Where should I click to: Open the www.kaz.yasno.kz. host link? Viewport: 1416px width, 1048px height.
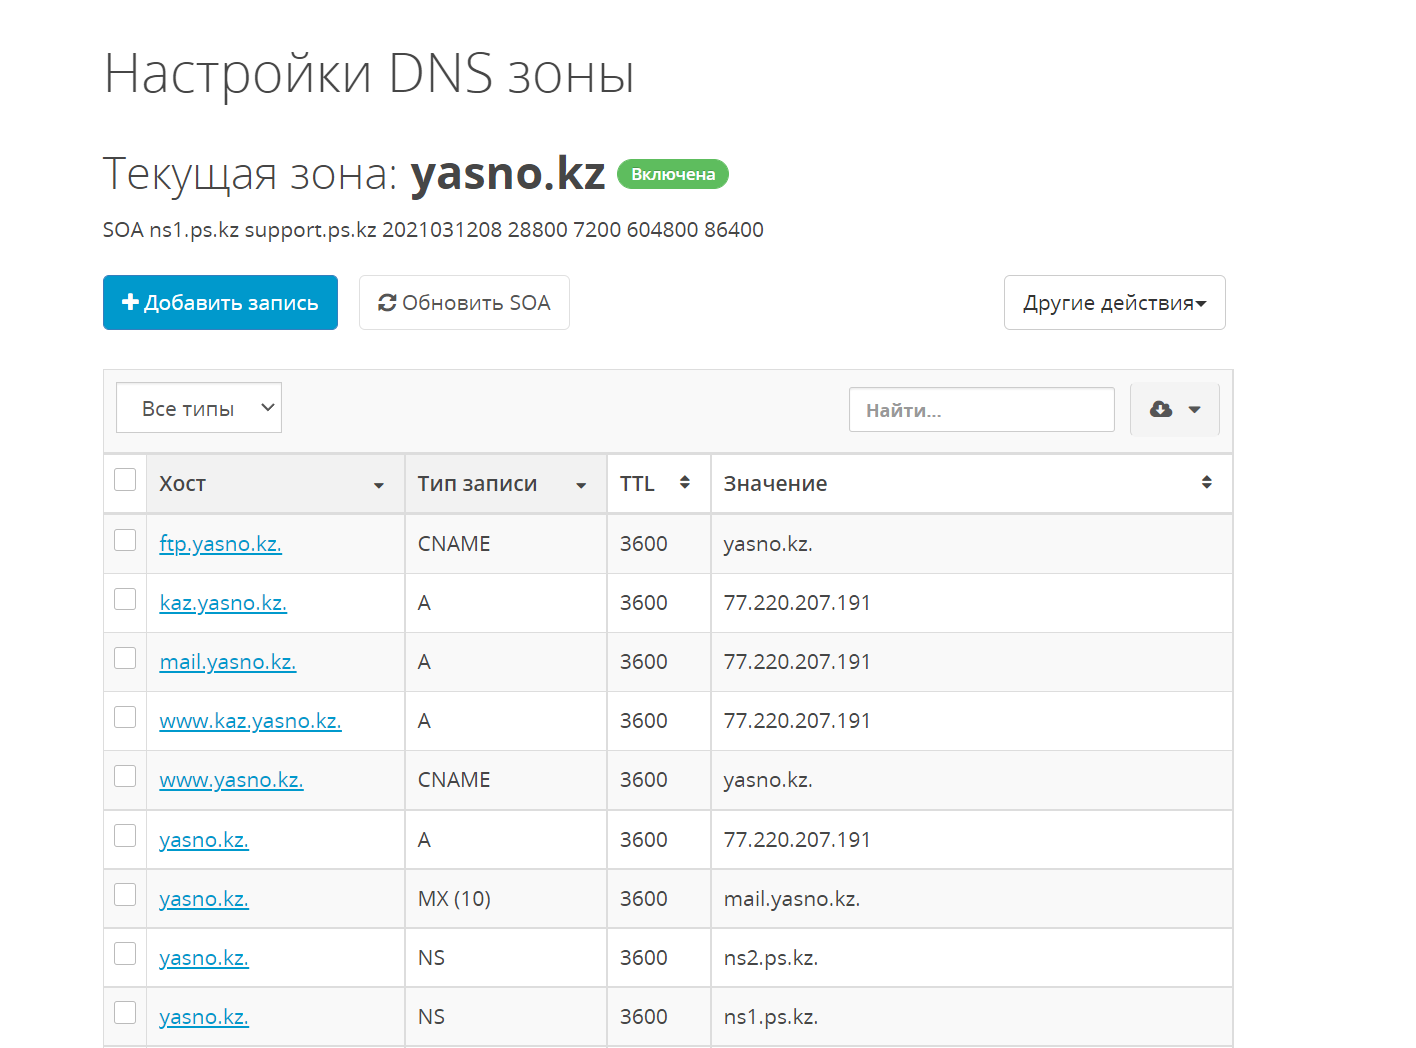pos(250,721)
